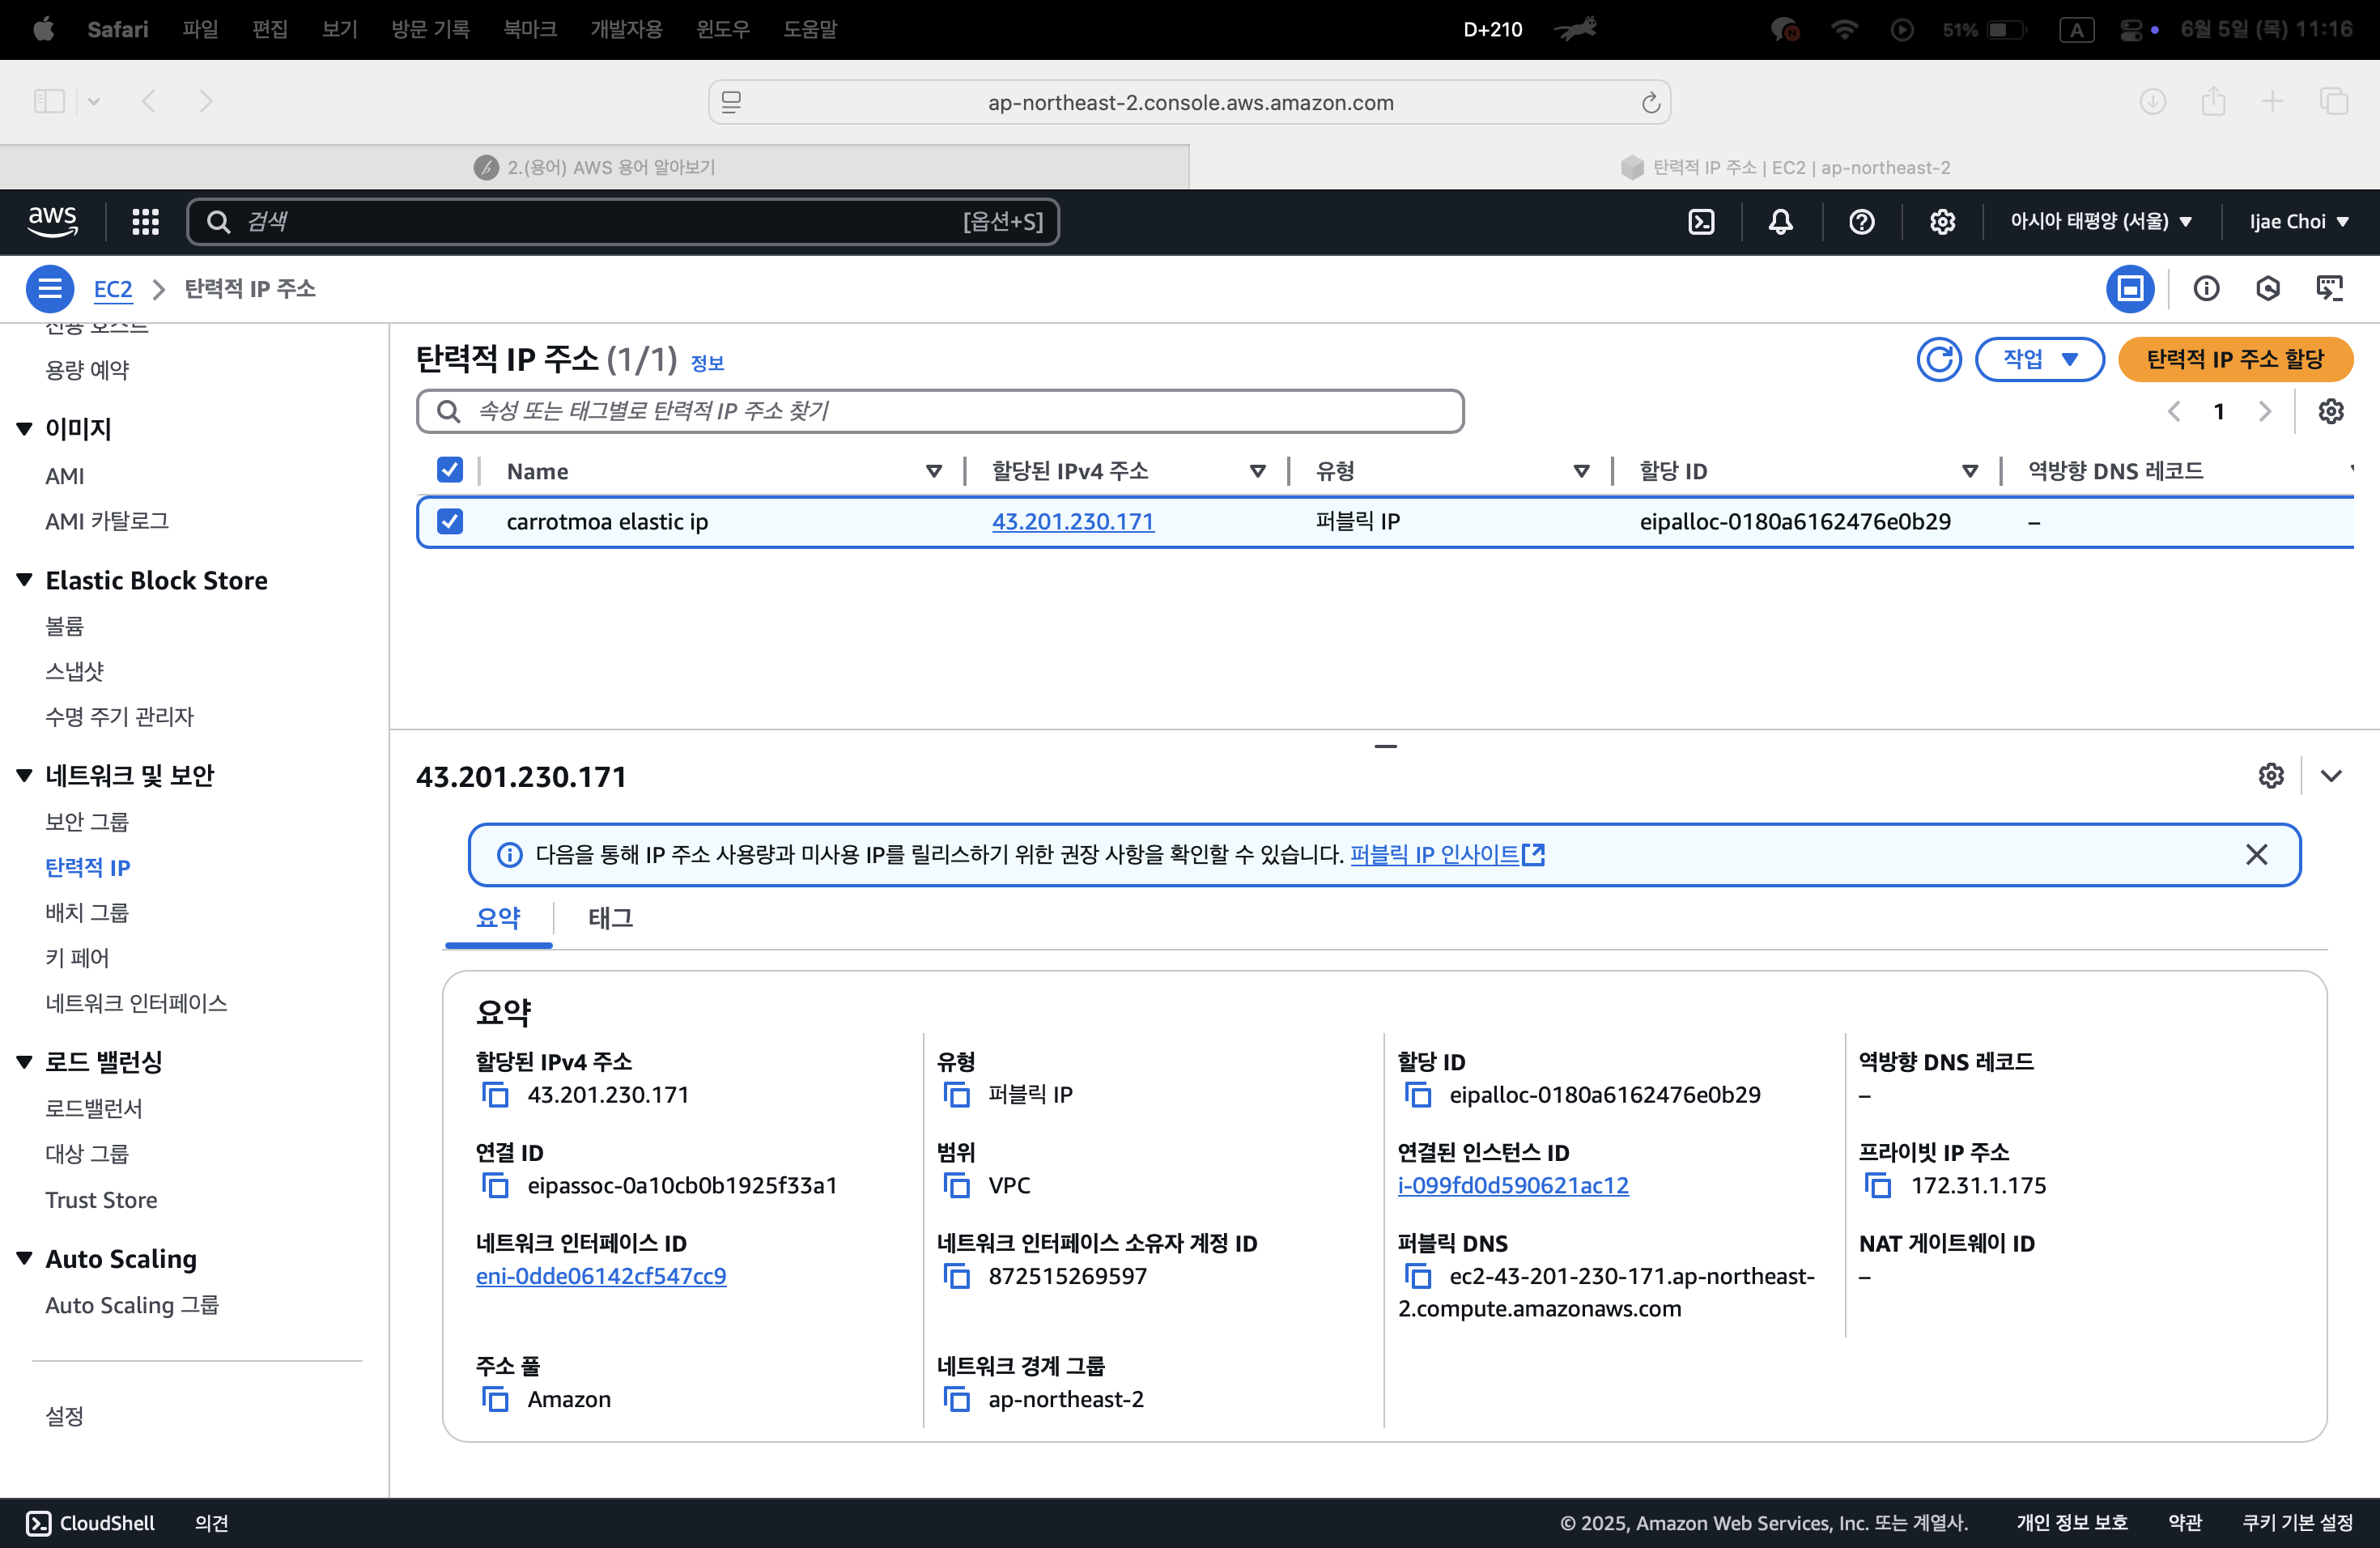Open 보안 그룹 in the sidebar
The width and height of the screenshot is (2380, 1548).
coord(87,822)
